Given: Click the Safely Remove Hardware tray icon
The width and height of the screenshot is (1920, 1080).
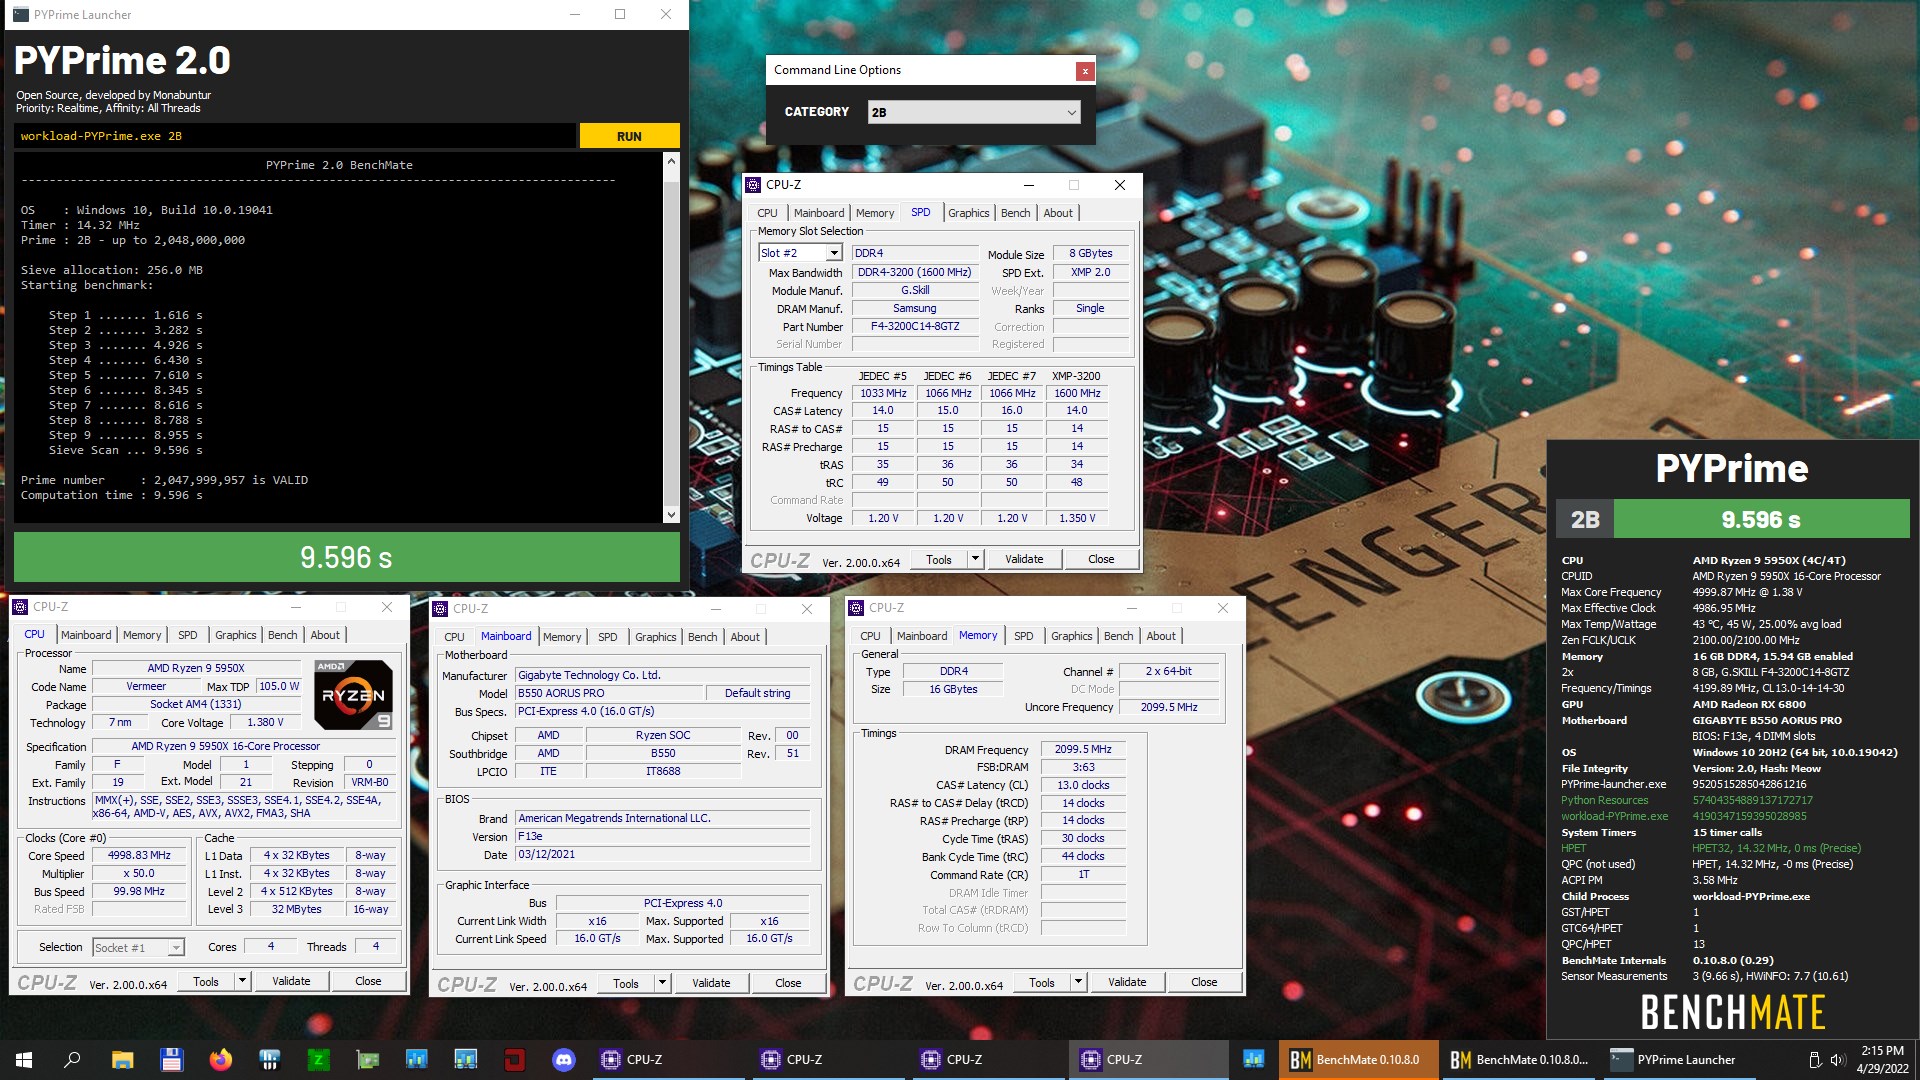Looking at the screenshot, I should point(1815,1060).
